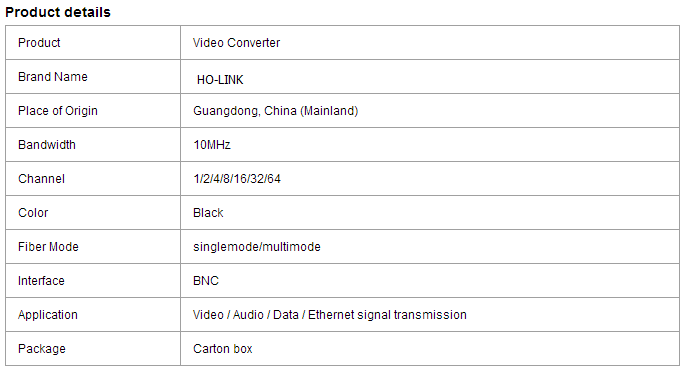
Task: Select the Bandwidth label cell
Action: click(93, 145)
